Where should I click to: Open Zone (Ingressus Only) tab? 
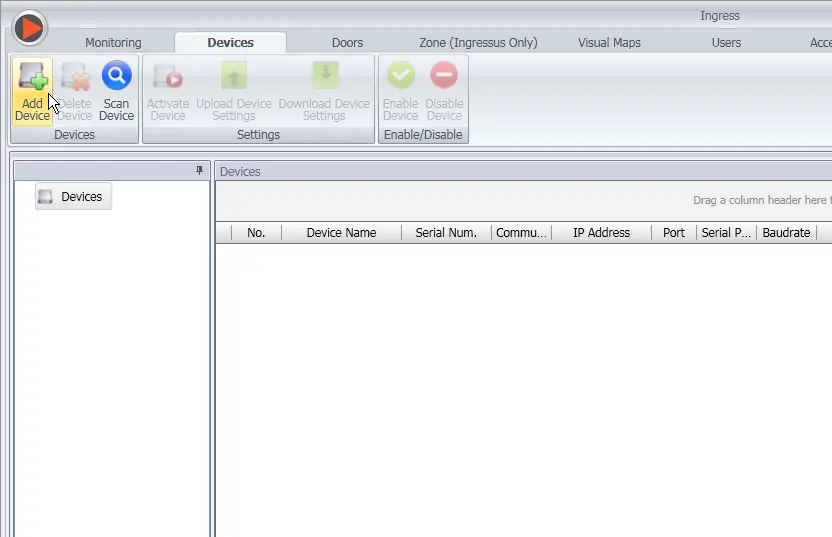click(478, 42)
